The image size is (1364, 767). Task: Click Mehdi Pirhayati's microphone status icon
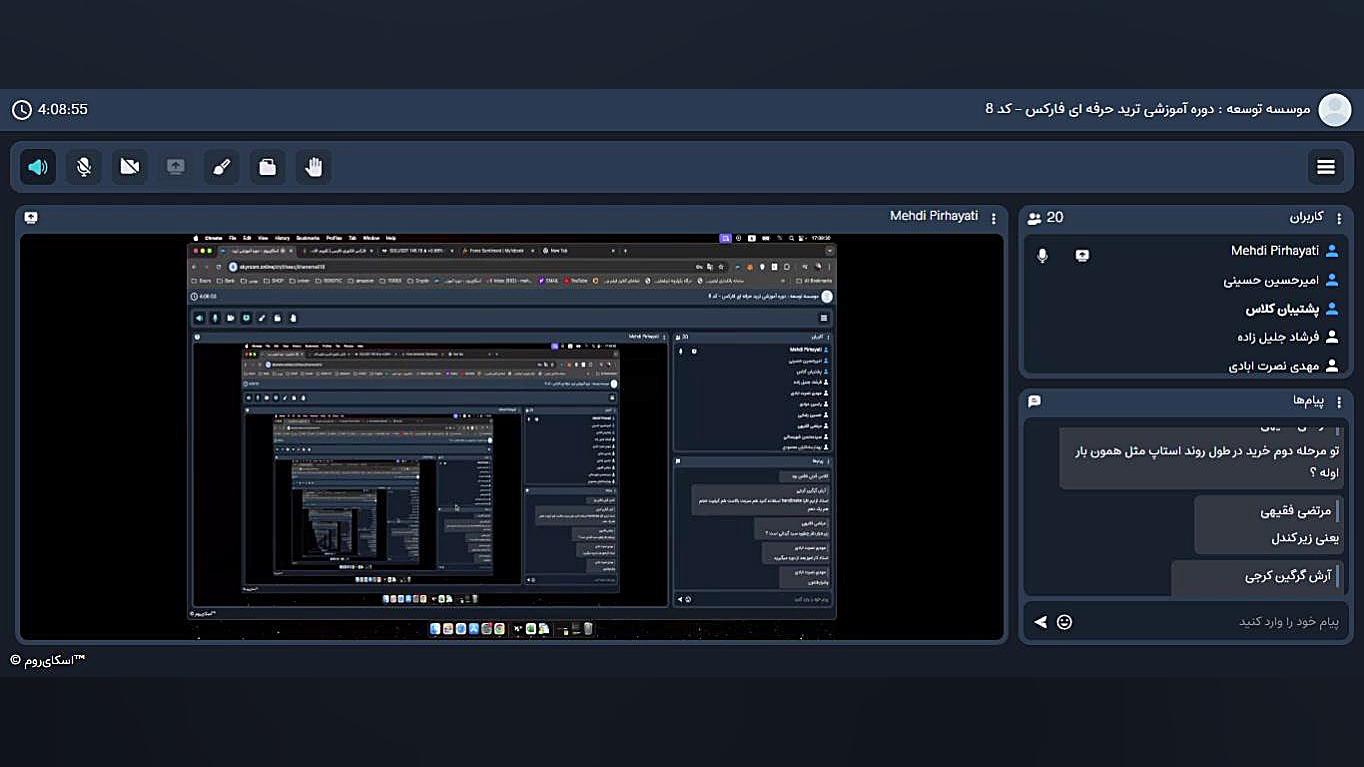click(1042, 256)
